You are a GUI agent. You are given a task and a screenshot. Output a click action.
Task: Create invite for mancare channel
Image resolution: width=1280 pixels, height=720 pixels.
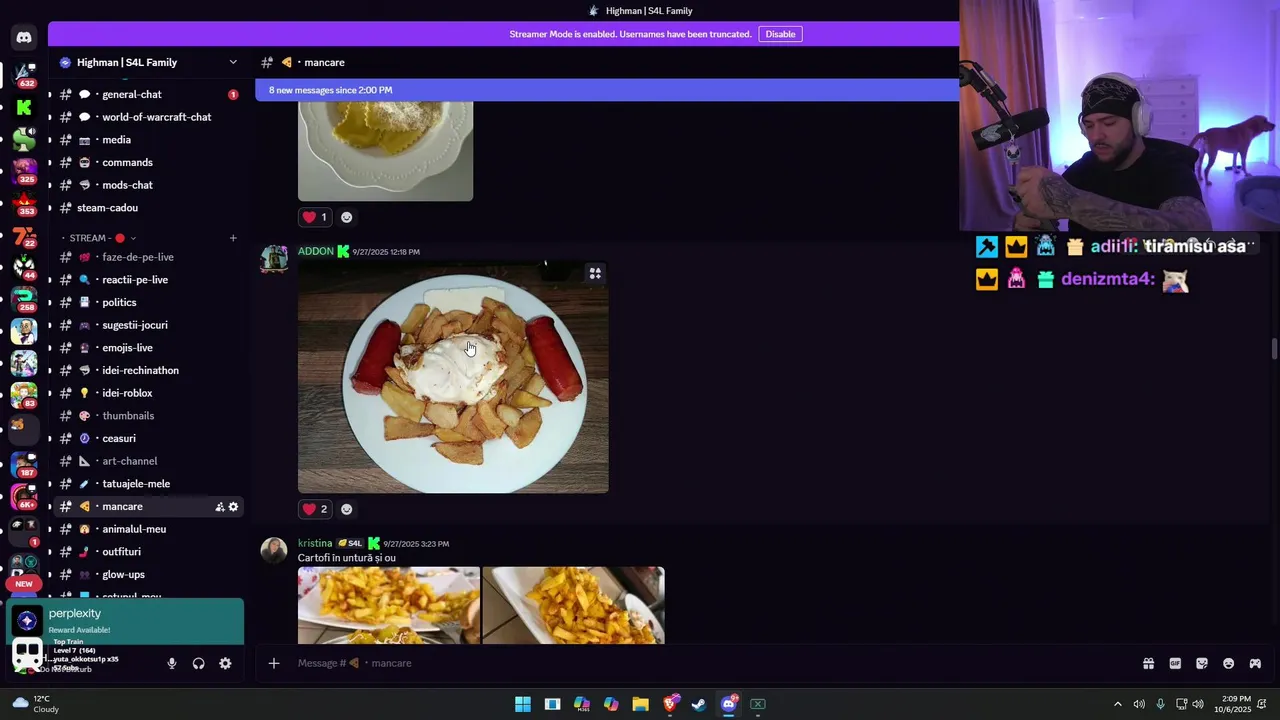[219, 507]
